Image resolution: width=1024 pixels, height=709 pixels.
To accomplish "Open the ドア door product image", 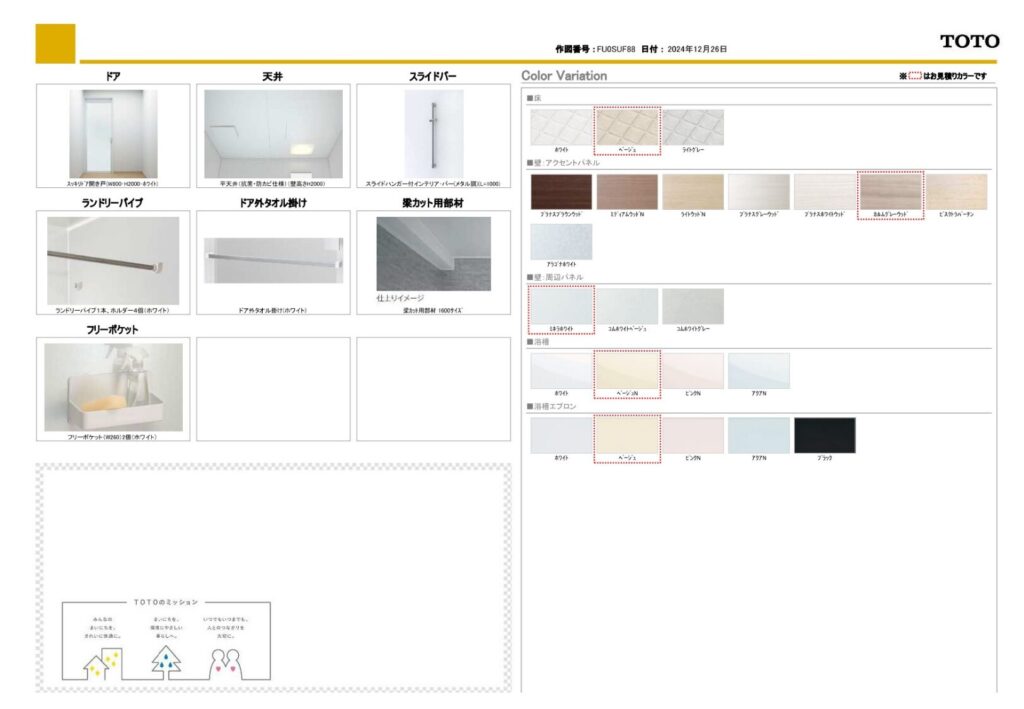I will (x=113, y=134).
